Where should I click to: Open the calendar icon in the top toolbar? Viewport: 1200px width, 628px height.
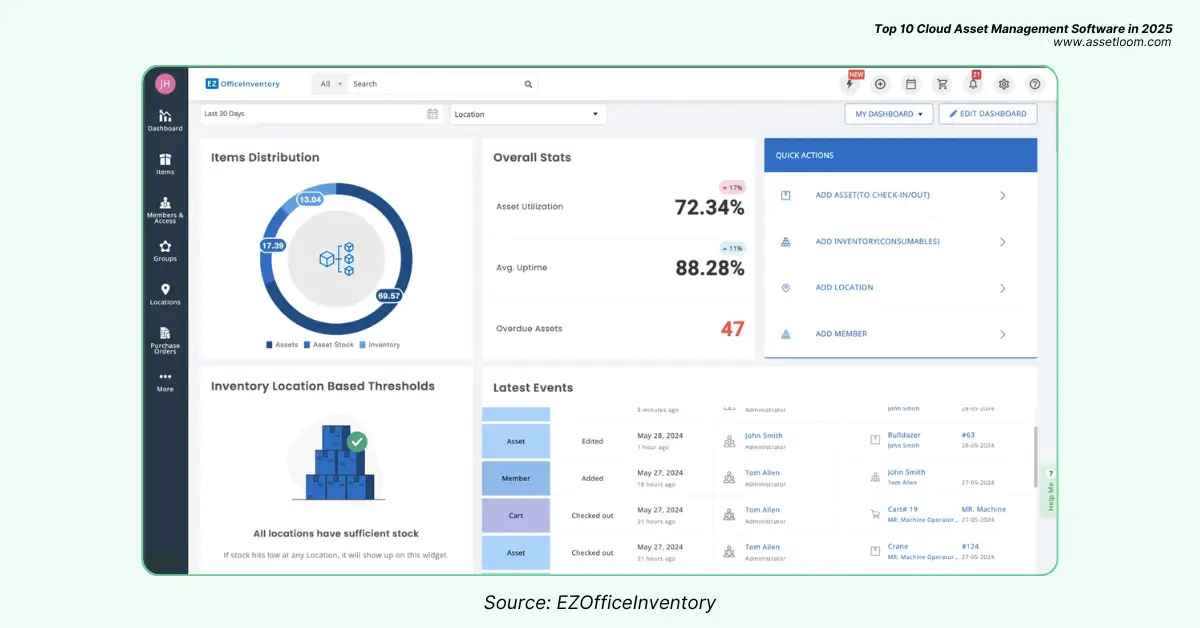pos(911,84)
